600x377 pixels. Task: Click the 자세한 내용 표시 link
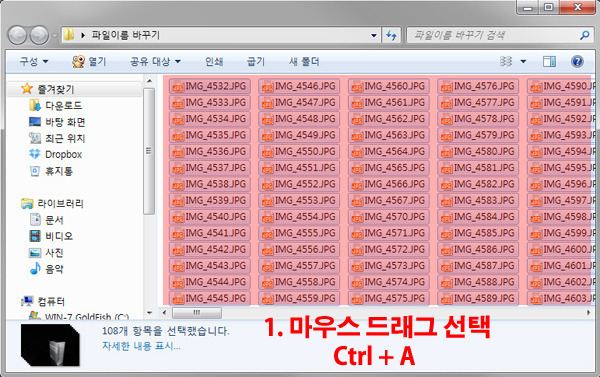pyautogui.click(x=141, y=346)
